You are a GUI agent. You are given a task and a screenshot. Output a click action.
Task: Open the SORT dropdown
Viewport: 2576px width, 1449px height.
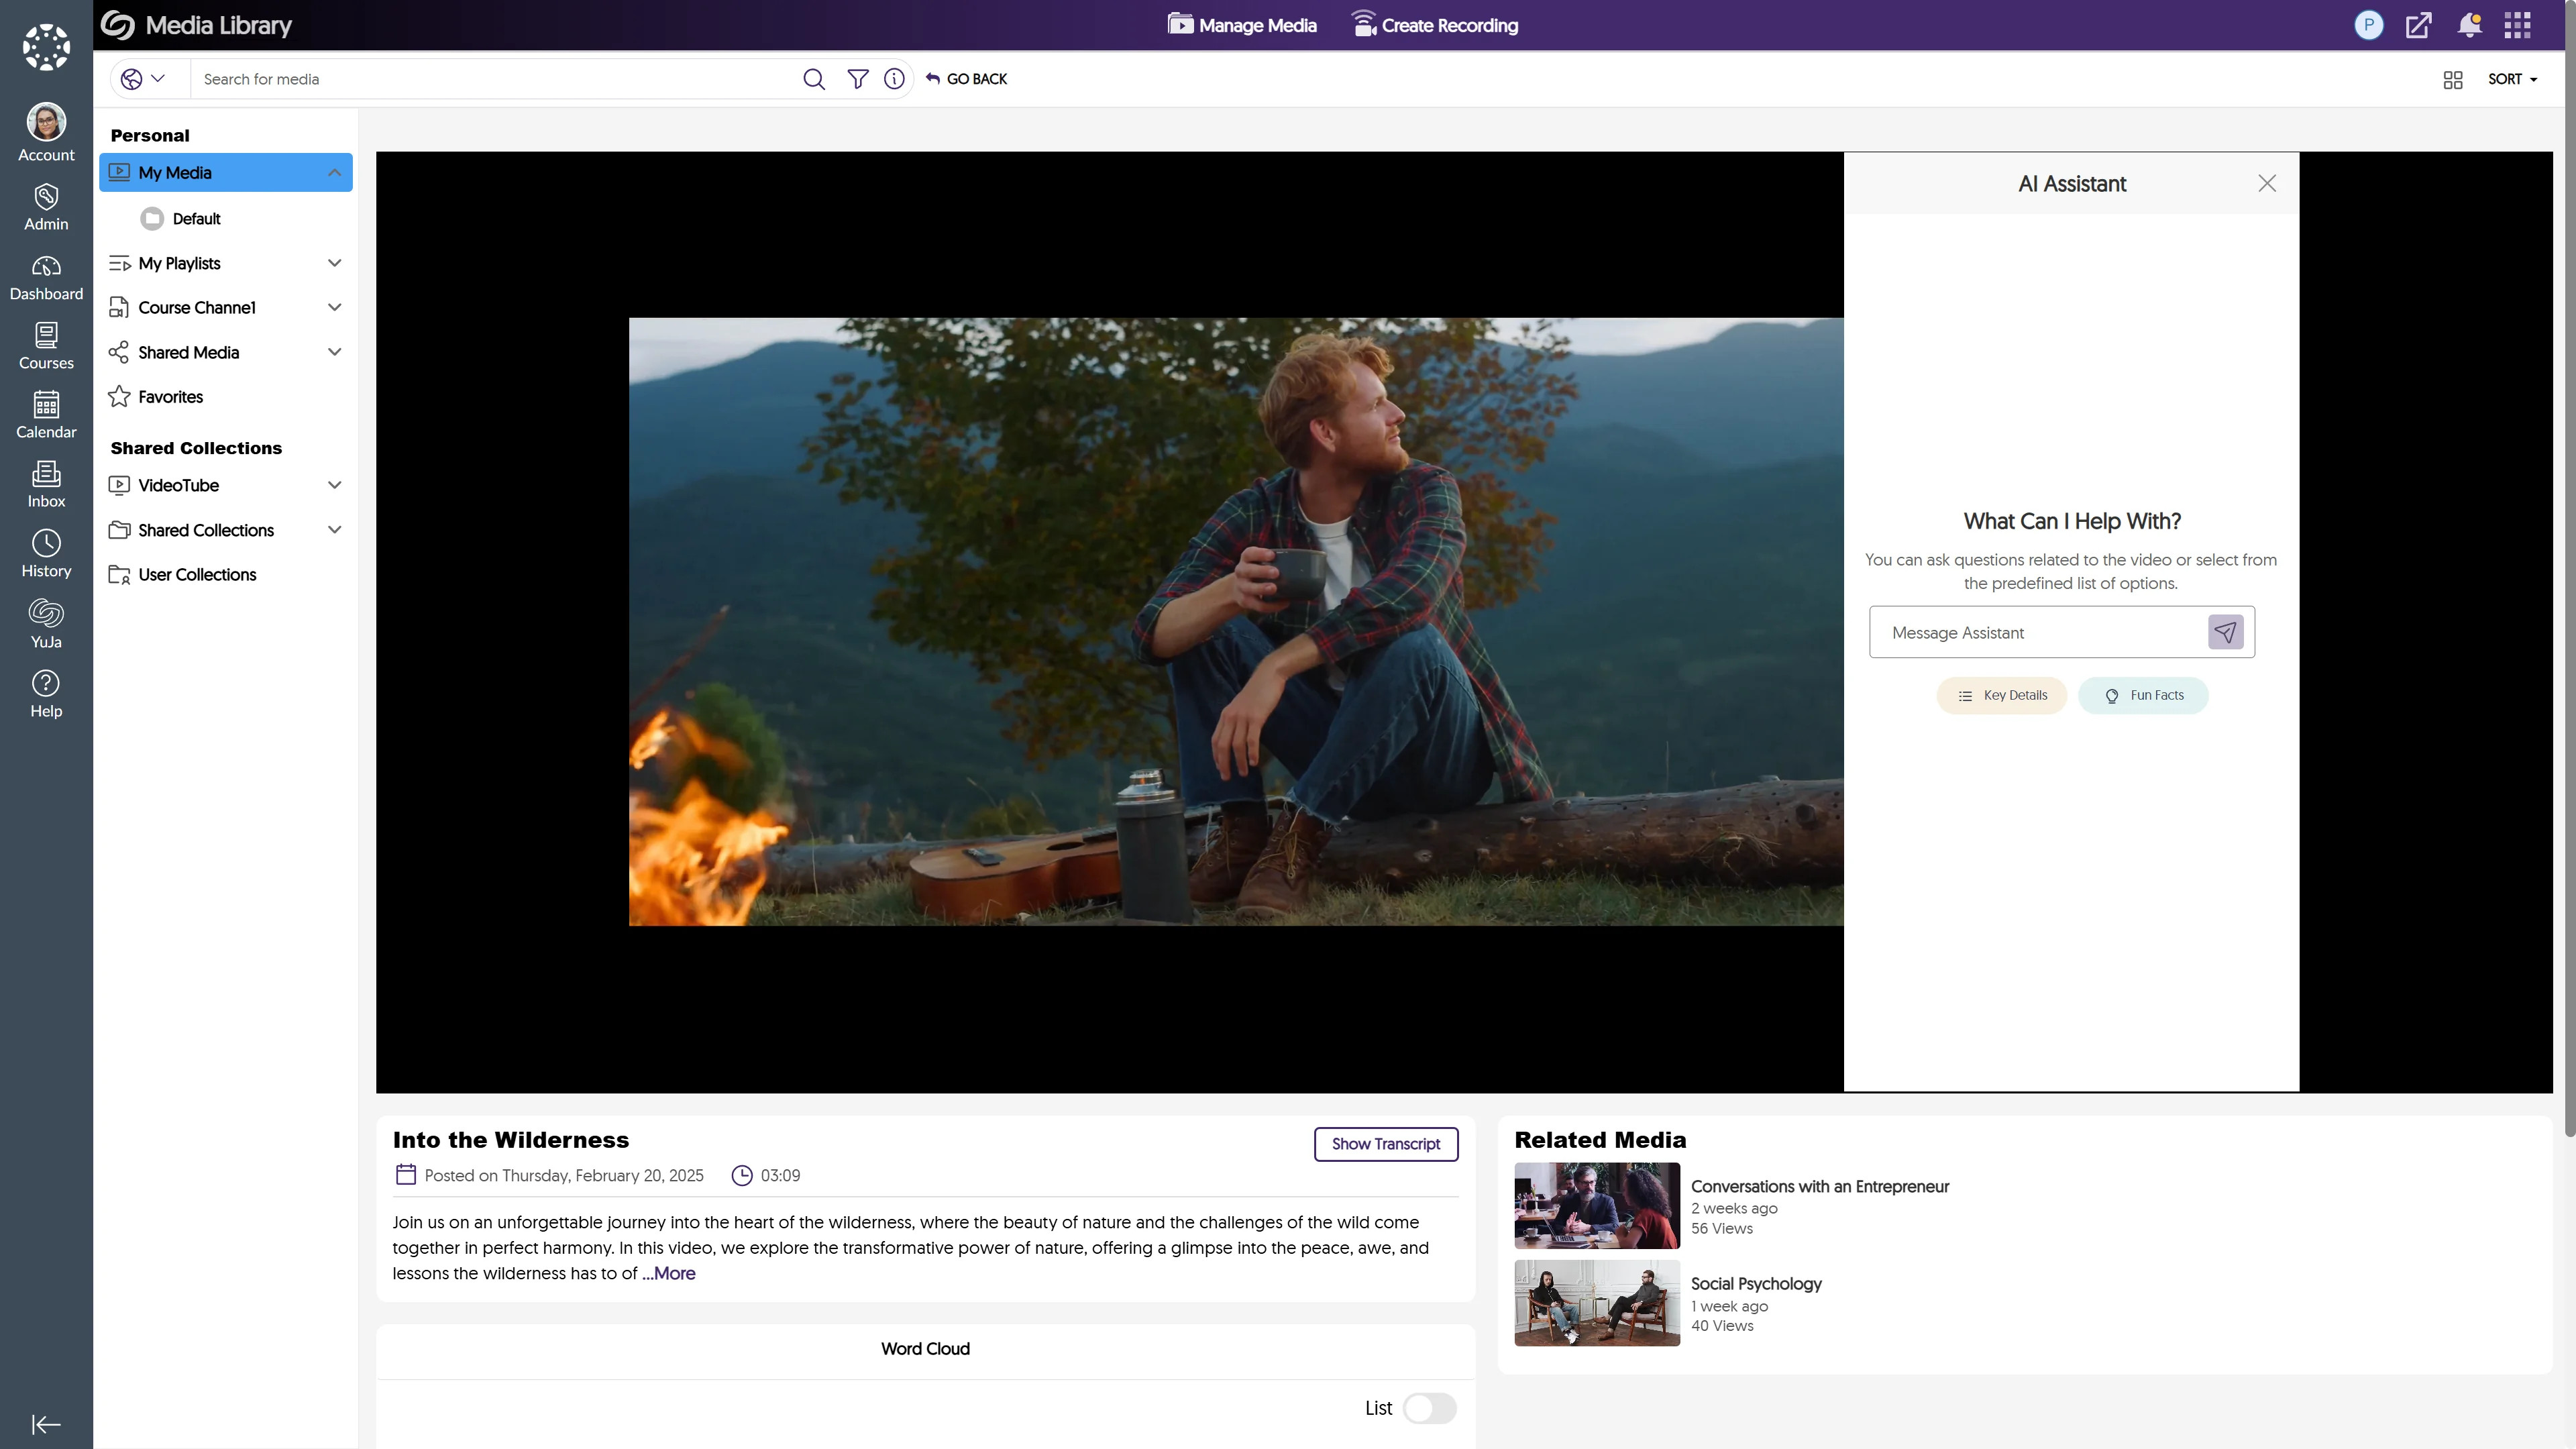click(x=2512, y=79)
